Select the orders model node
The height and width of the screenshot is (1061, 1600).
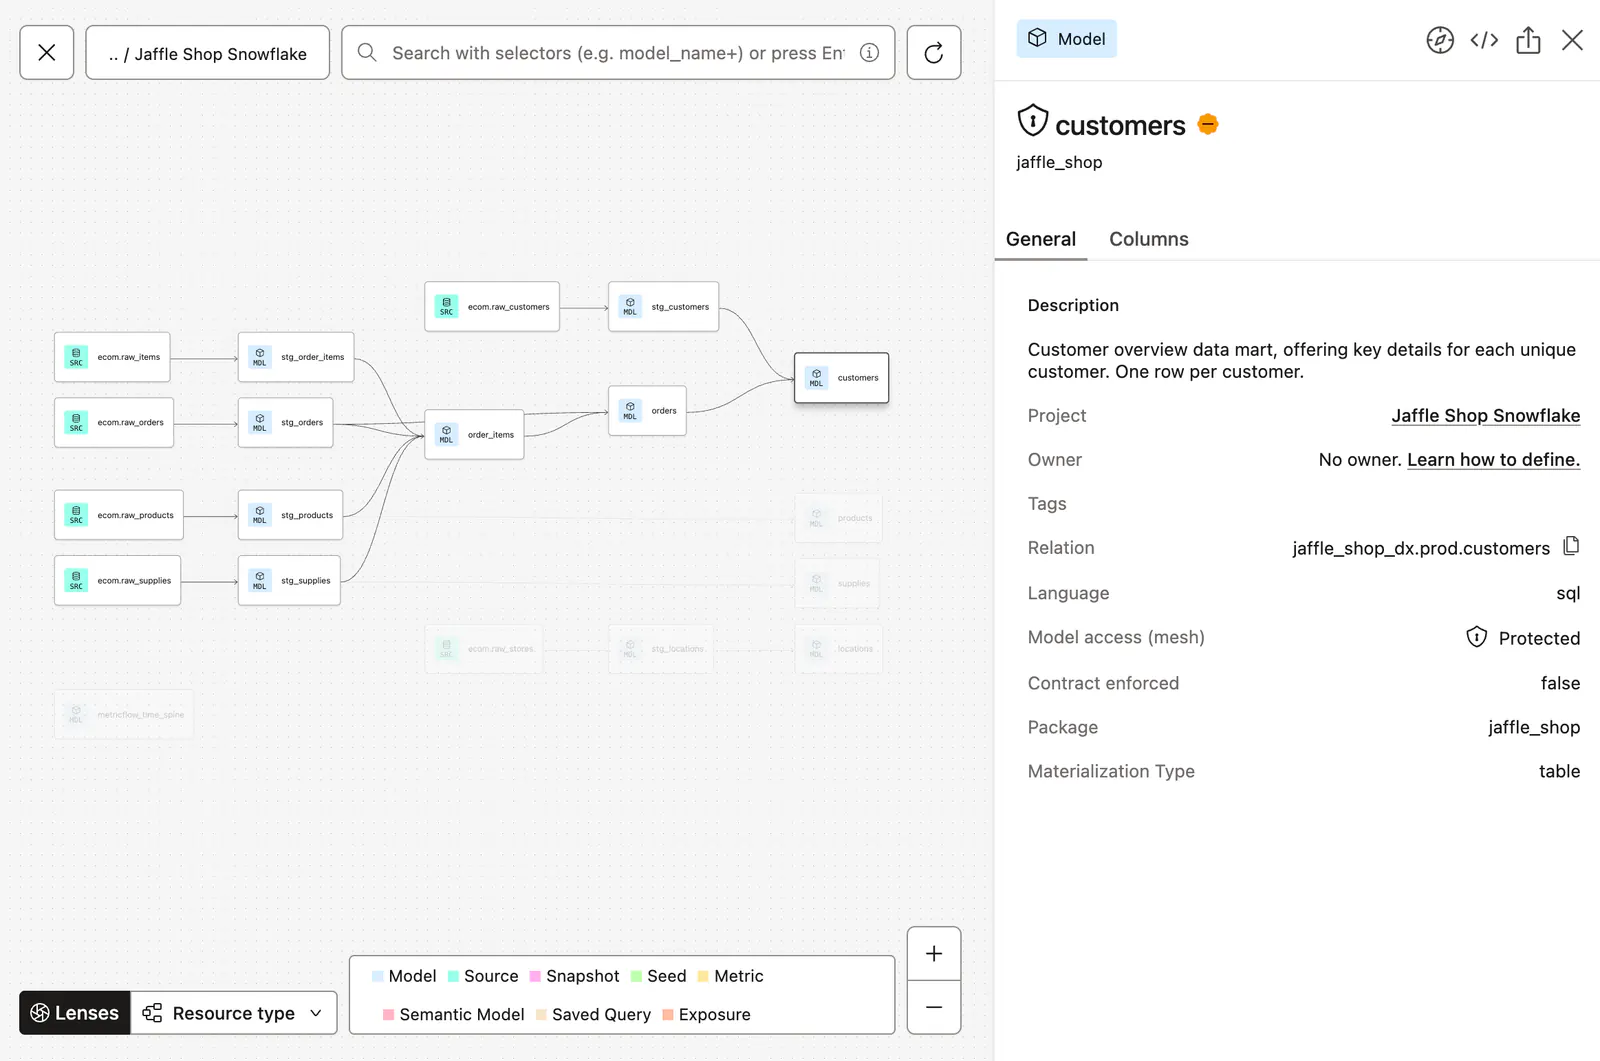[647, 411]
